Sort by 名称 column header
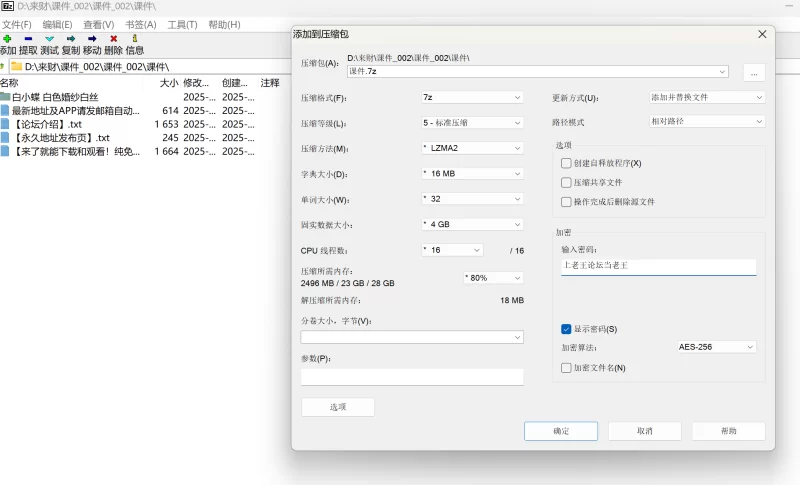The height and width of the screenshot is (485, 800). (x=9, y=83)
